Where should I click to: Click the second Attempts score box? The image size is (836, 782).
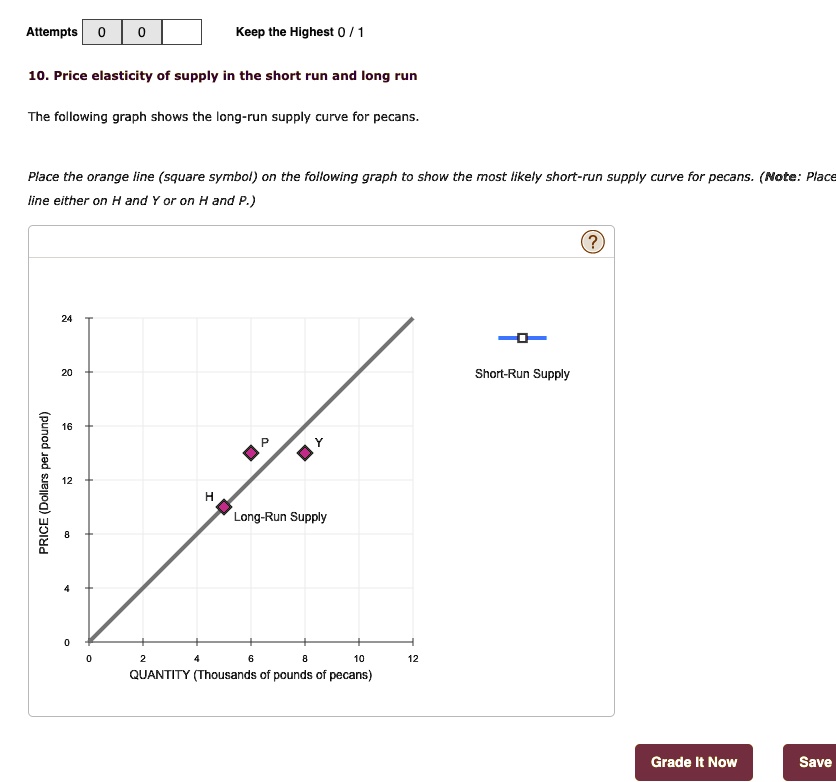(x=141, y=31)
